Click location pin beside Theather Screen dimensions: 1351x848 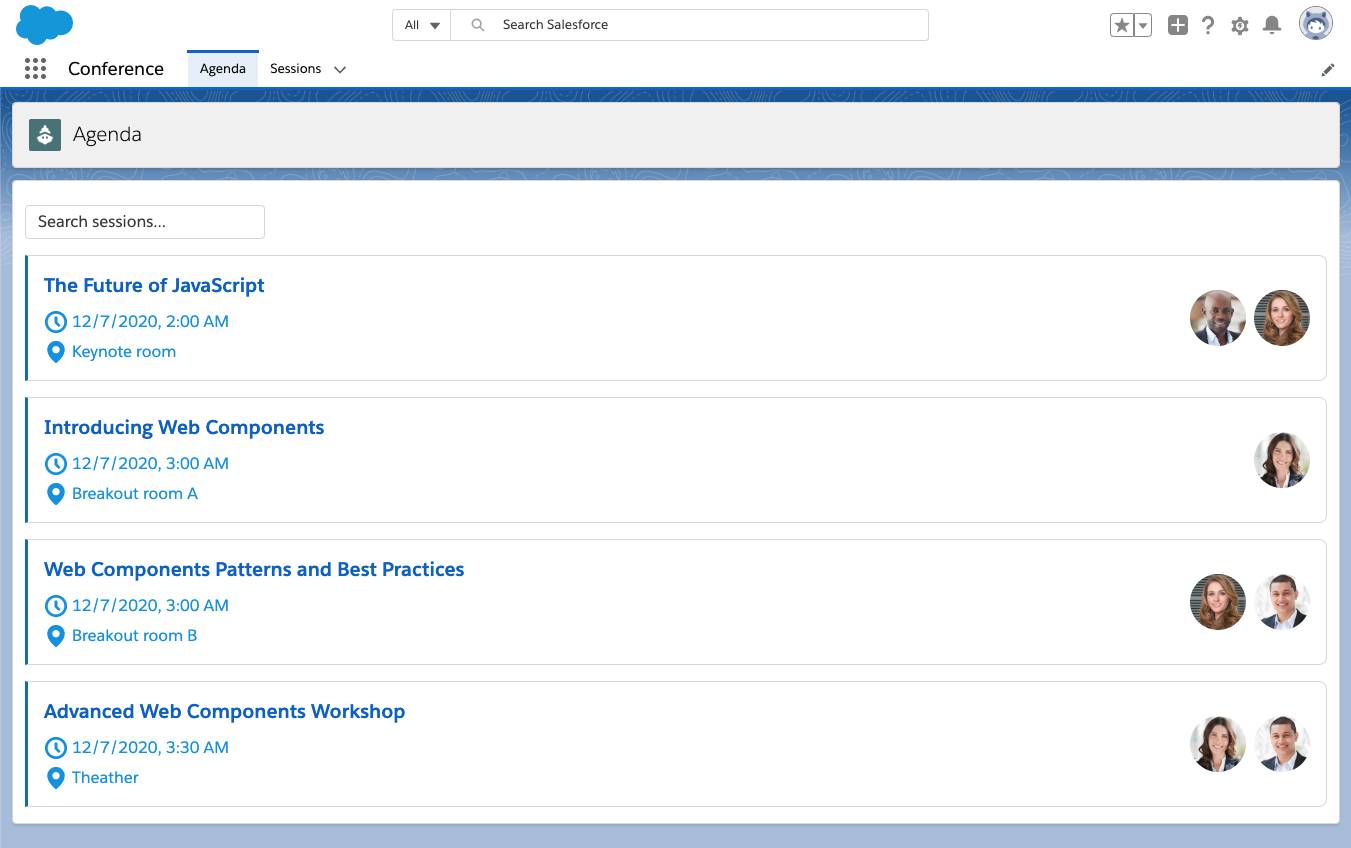[56, 778]
